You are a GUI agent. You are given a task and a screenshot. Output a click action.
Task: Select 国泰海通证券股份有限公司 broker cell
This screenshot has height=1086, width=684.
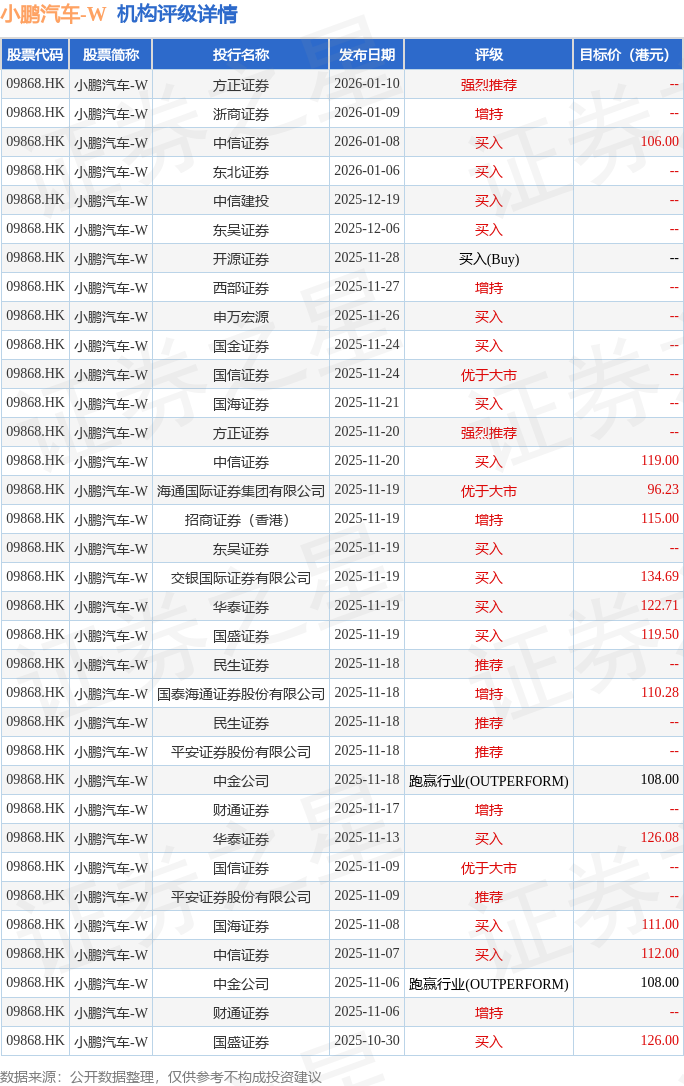pos(240,694)
